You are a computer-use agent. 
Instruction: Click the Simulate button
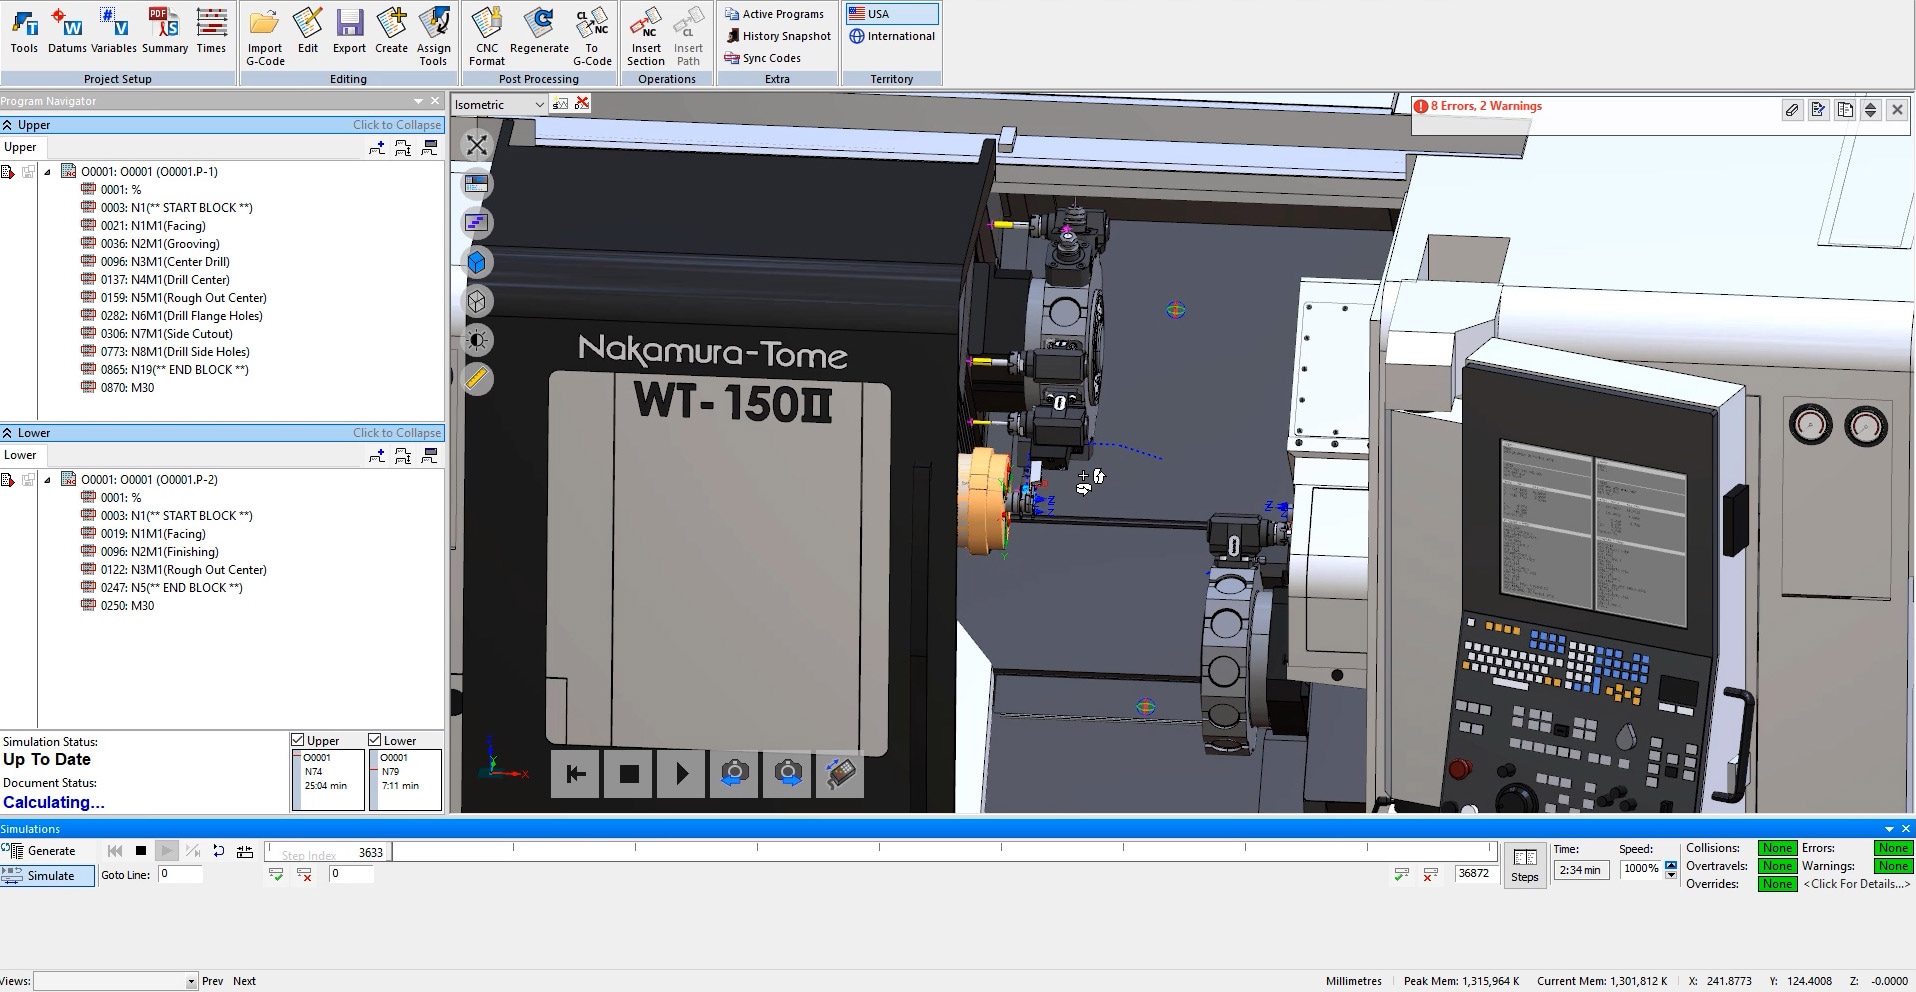(x=49, y=876)
